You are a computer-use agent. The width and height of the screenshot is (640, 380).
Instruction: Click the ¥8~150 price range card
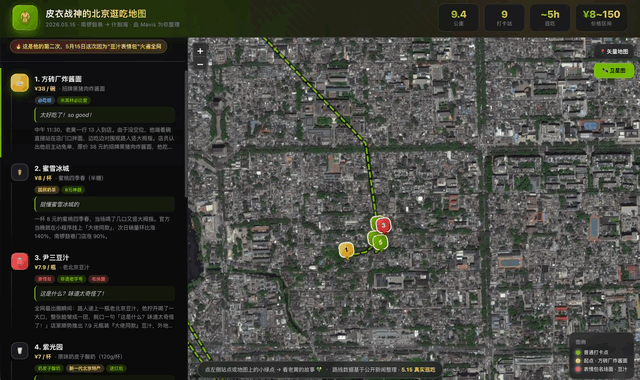pyautogui.click(x=601, y=18)
